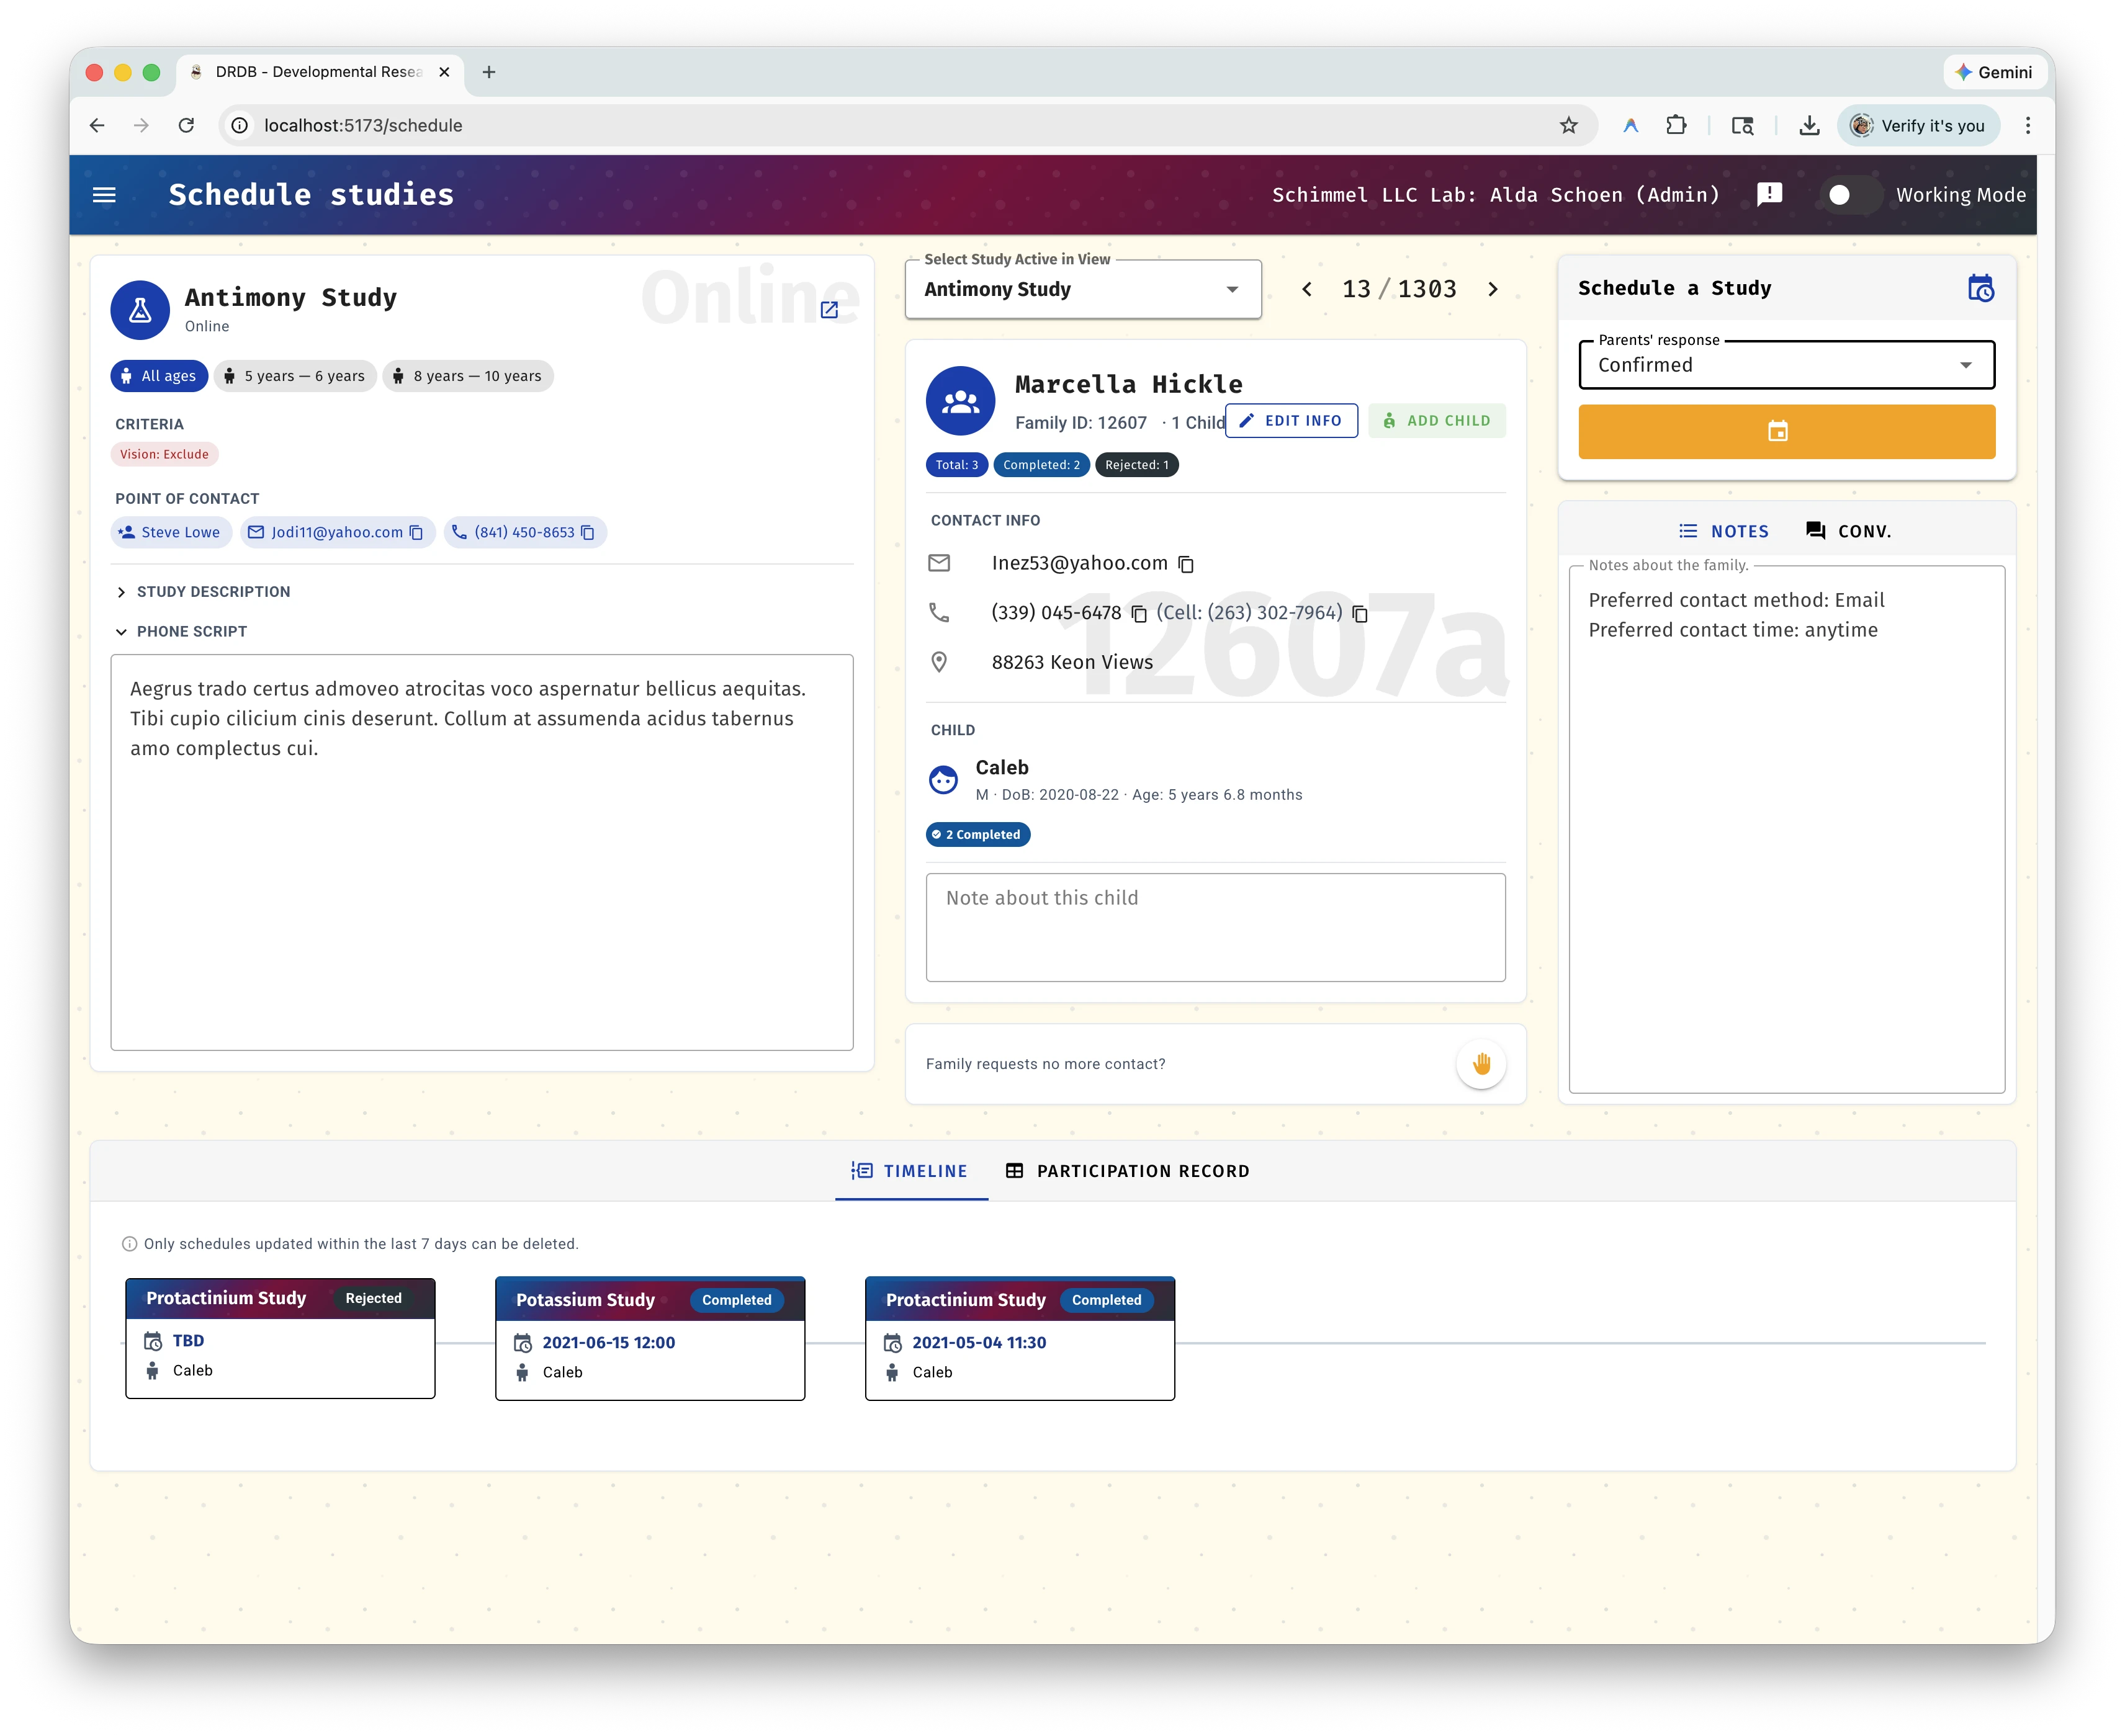This screenshot has width=2125, height=1736.
Task: Open the completed Protactinium Study timeline card
Action: [x=1020, y=1339]
